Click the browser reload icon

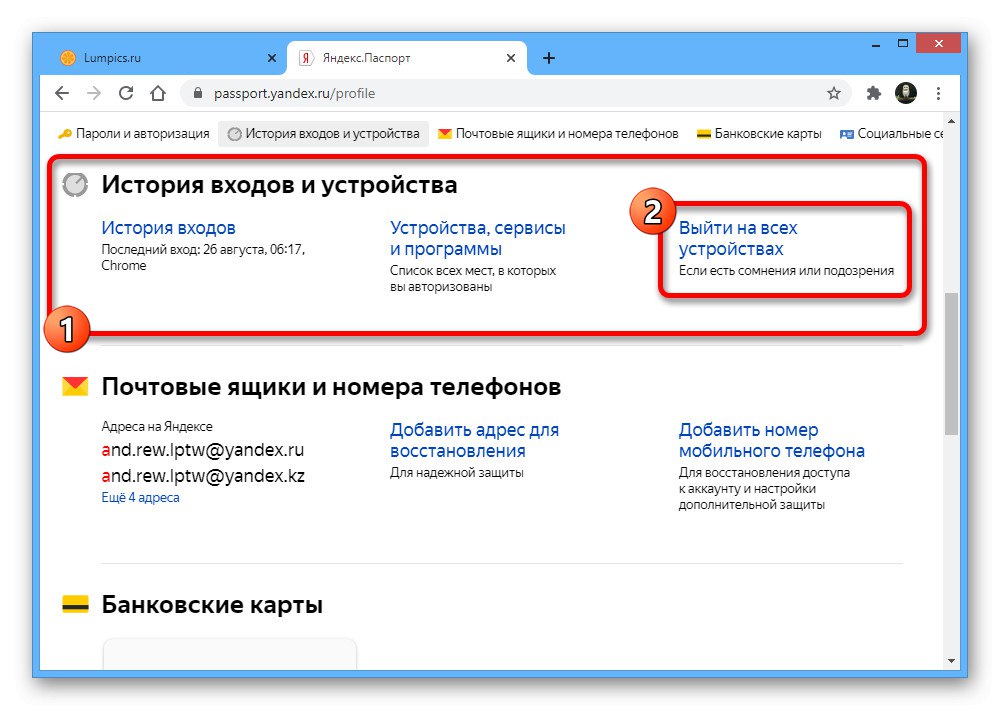click(126, 92)
